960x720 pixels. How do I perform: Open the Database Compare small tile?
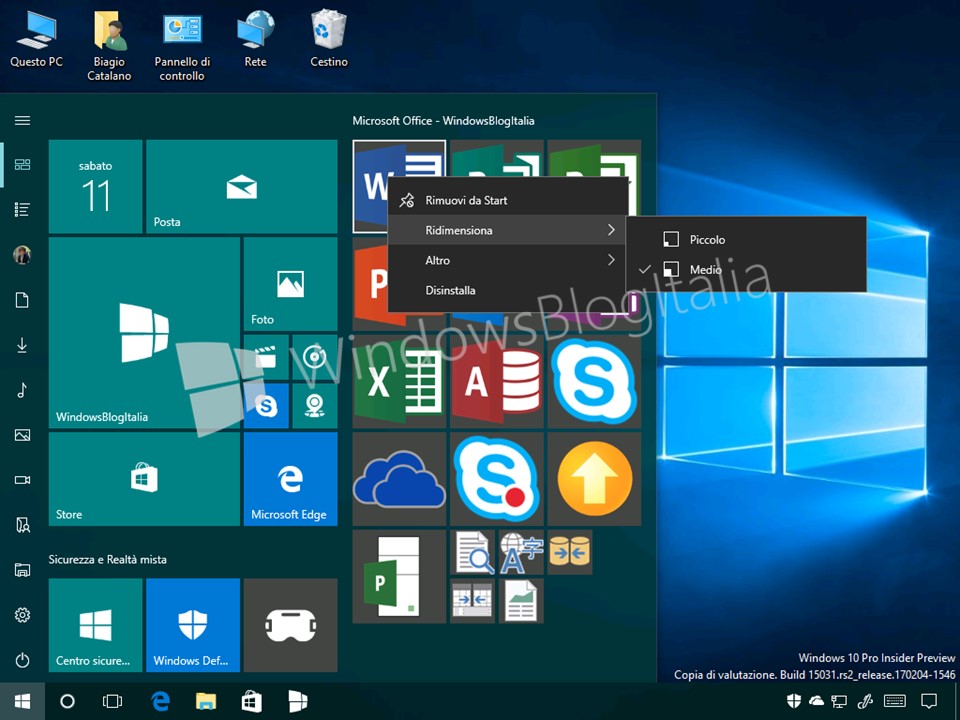click(570, 552)
